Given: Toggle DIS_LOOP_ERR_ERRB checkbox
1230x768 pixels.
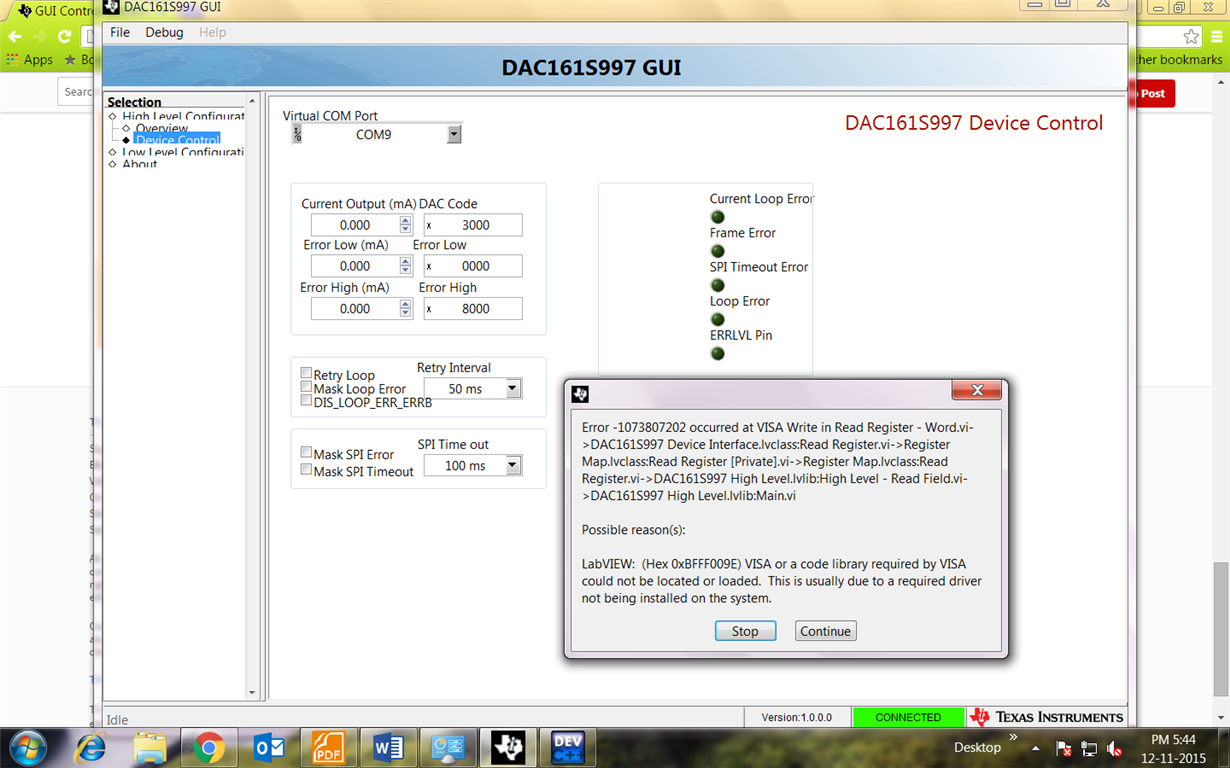Looking at the screenshot, I should point(307,400).
